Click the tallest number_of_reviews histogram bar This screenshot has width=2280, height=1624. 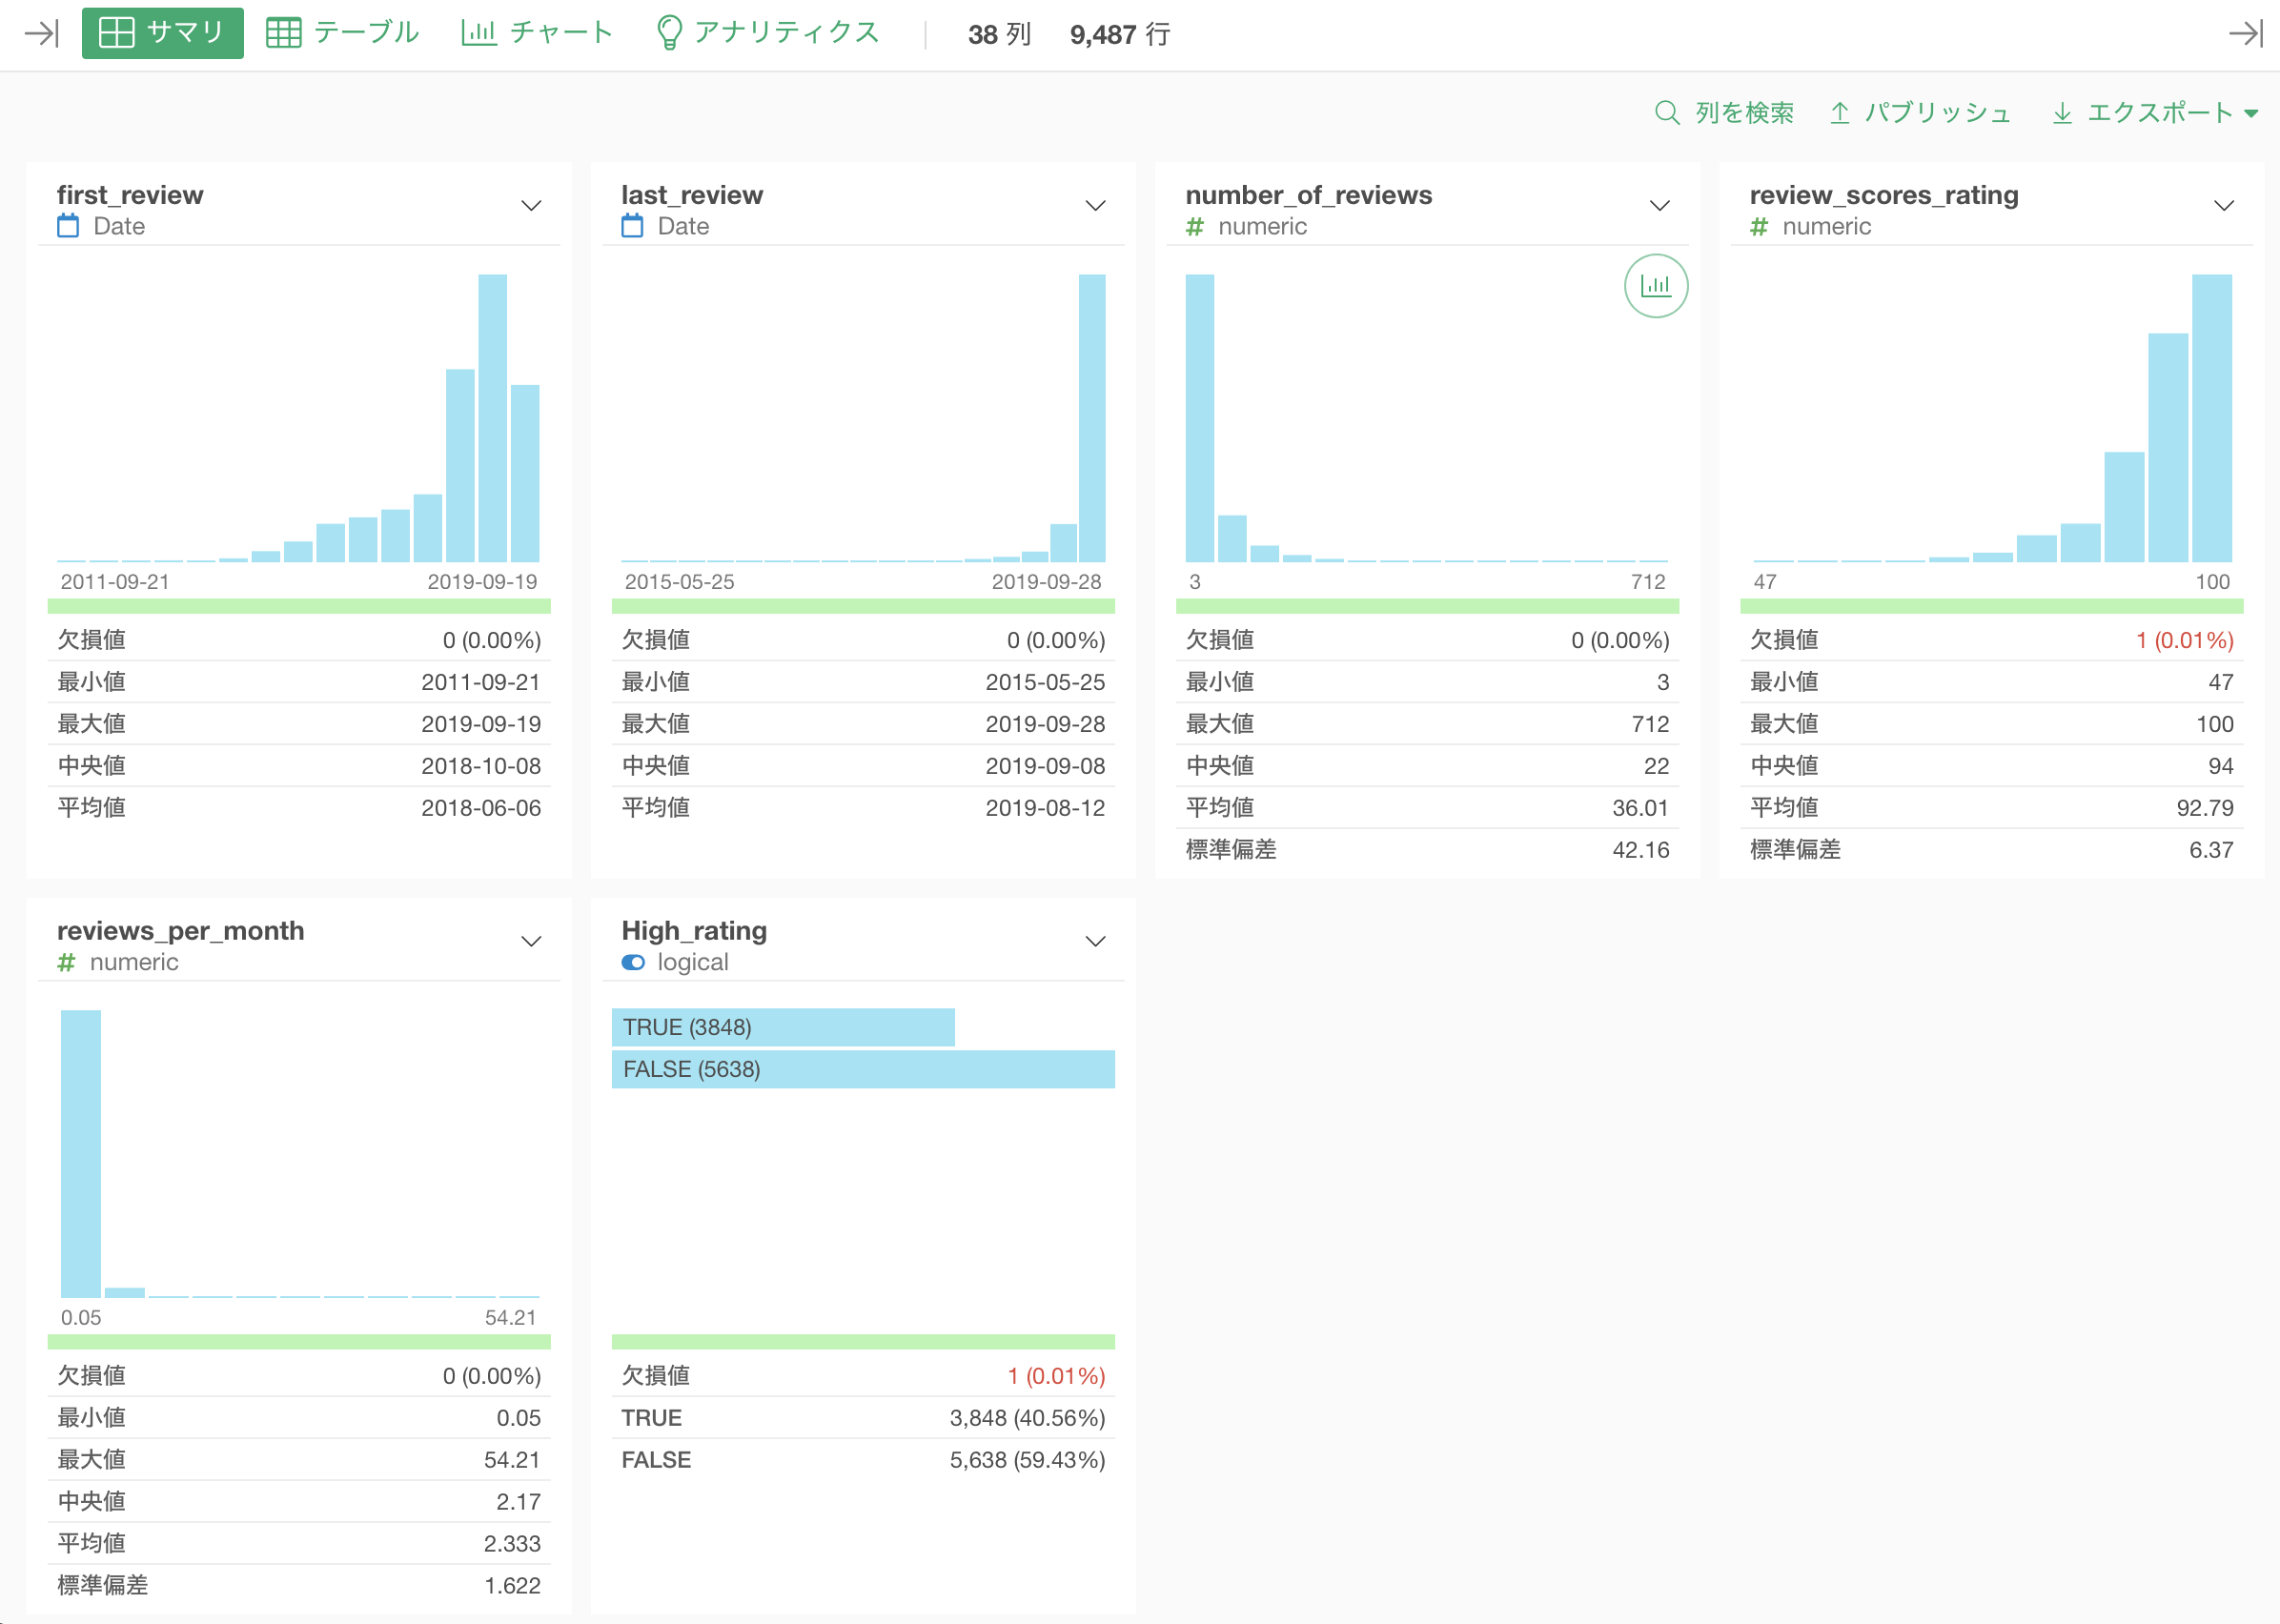(1200, 418)
